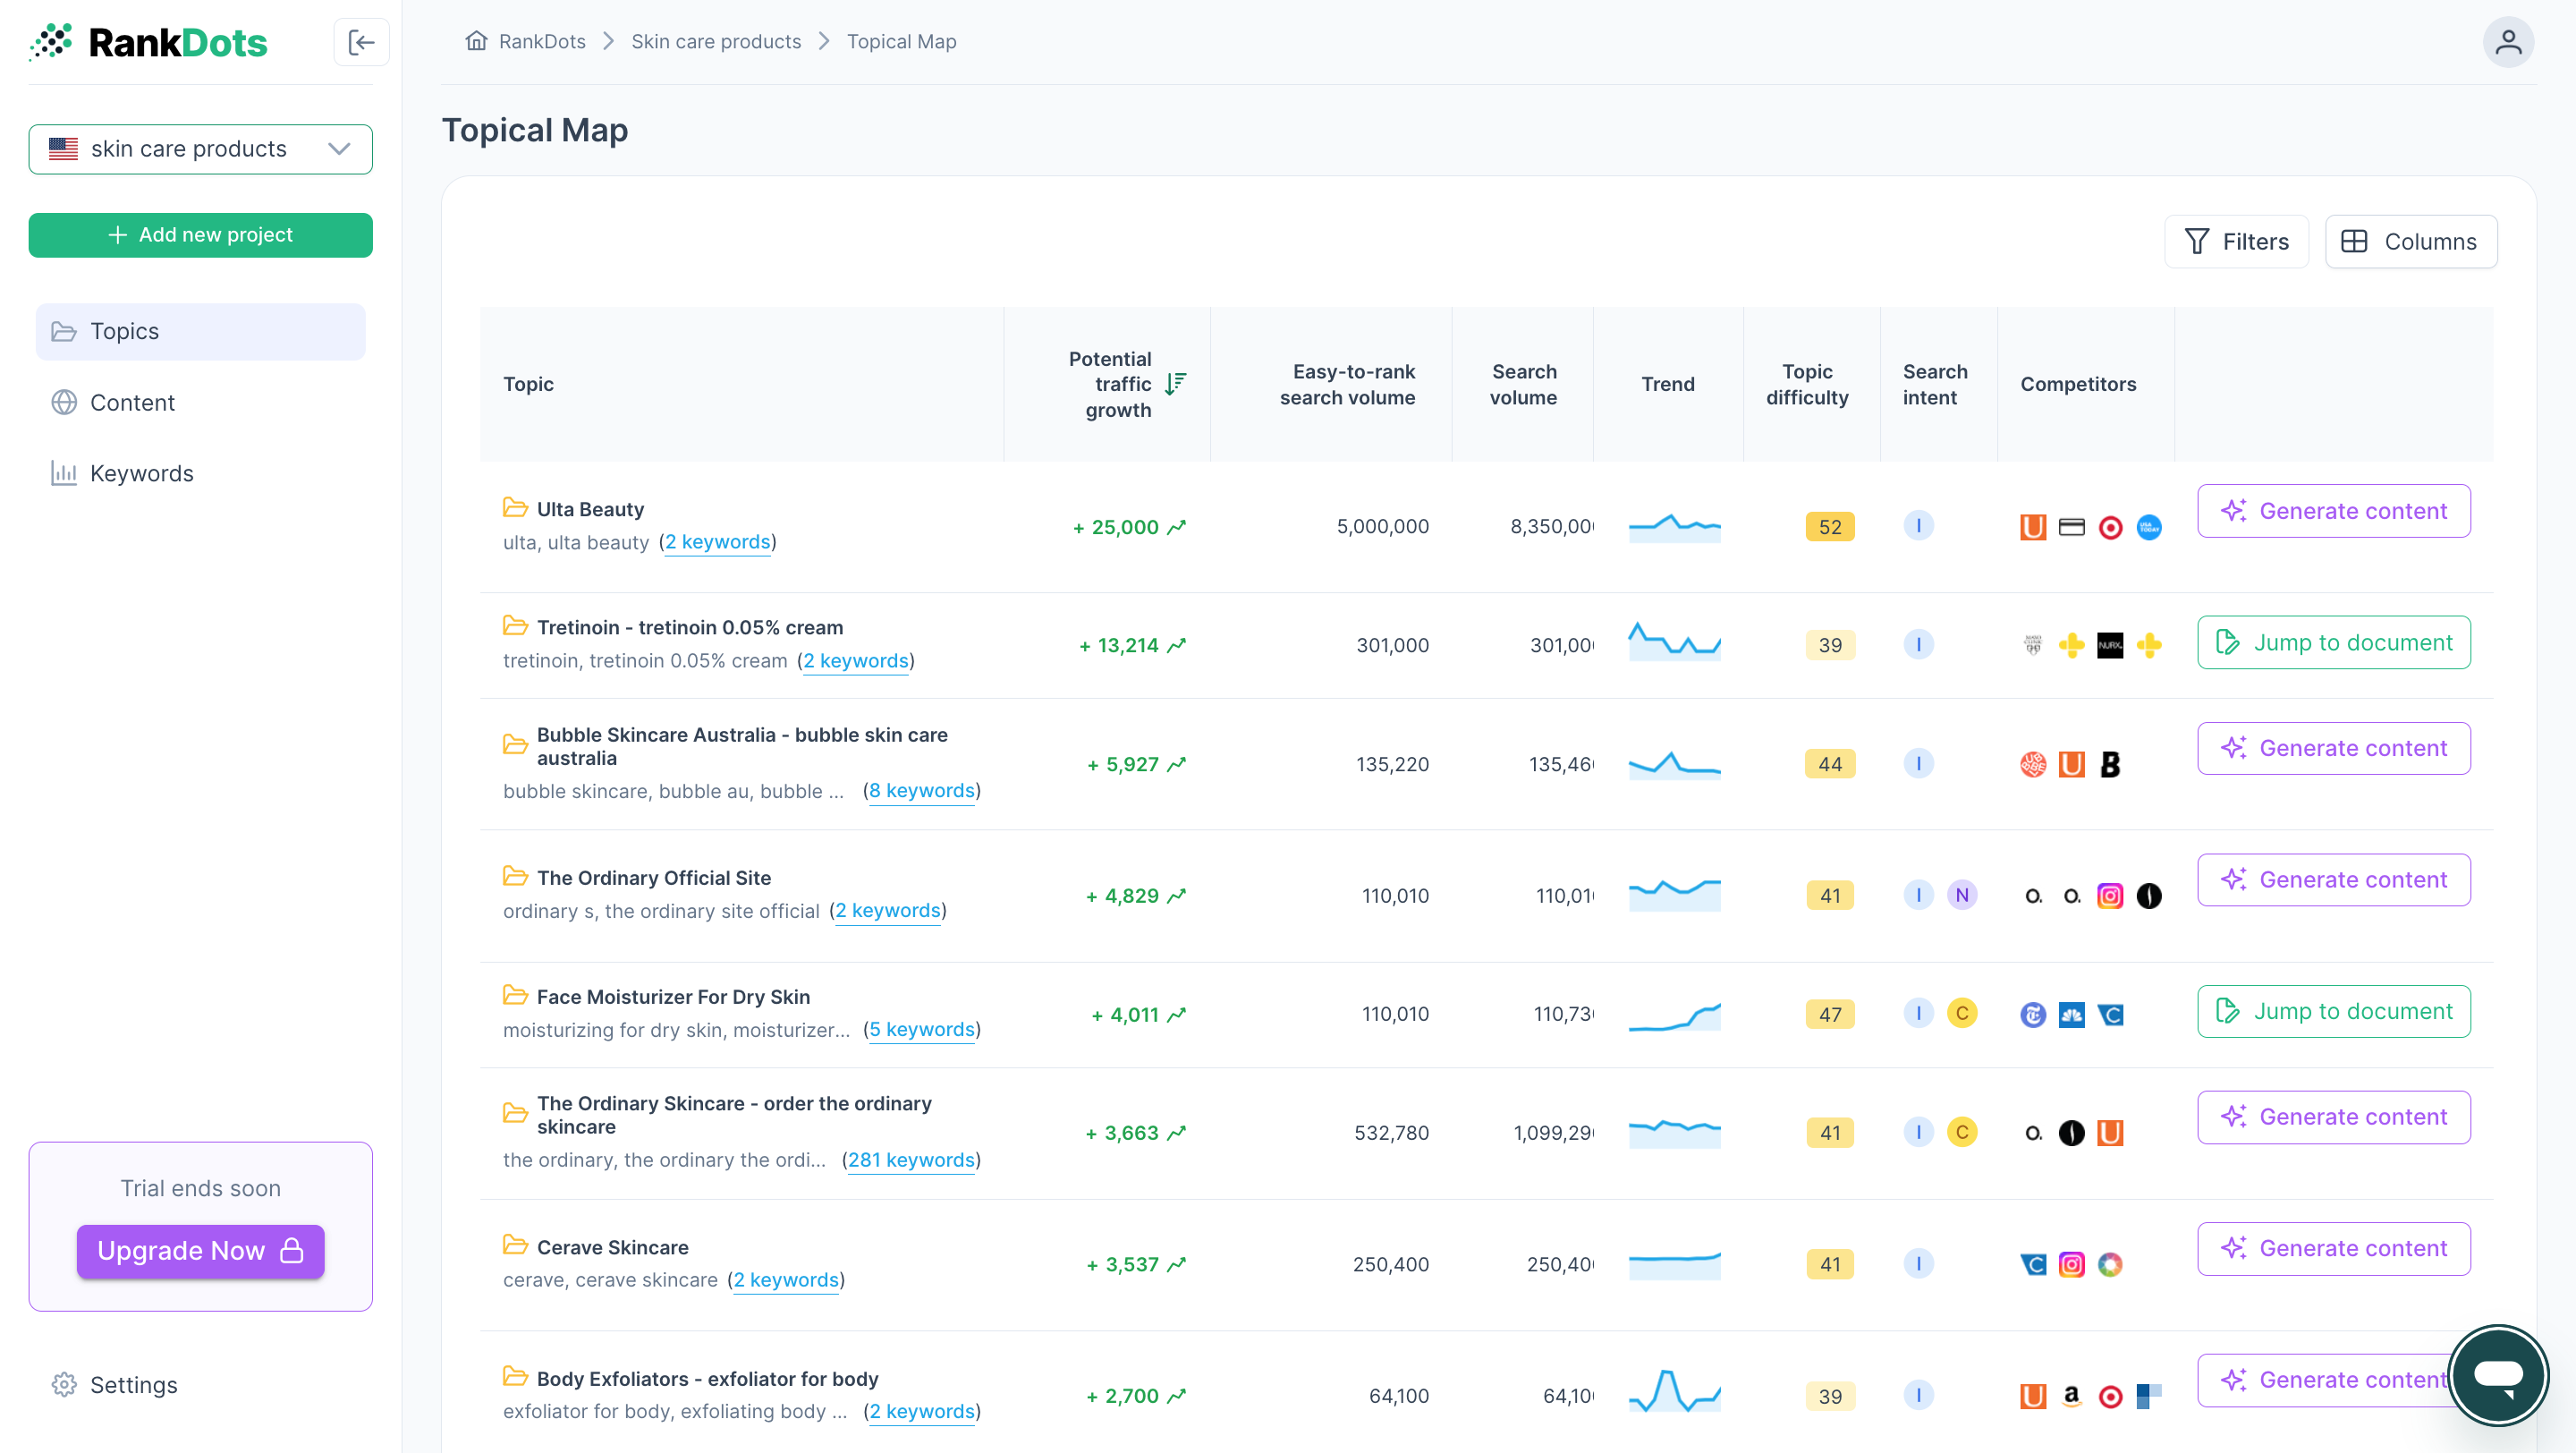This screenshot has height=1453, width=2576.
Task: Jump to document for Tretinoin topic
Action: point(2333,642)
